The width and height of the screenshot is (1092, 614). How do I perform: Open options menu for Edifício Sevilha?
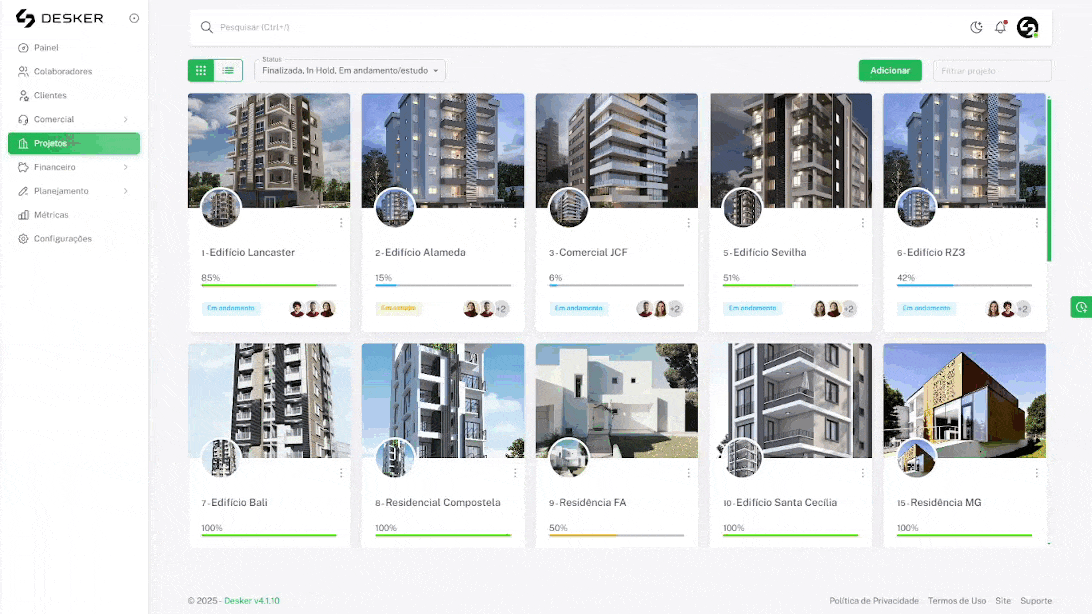click(x=862, y=223)
